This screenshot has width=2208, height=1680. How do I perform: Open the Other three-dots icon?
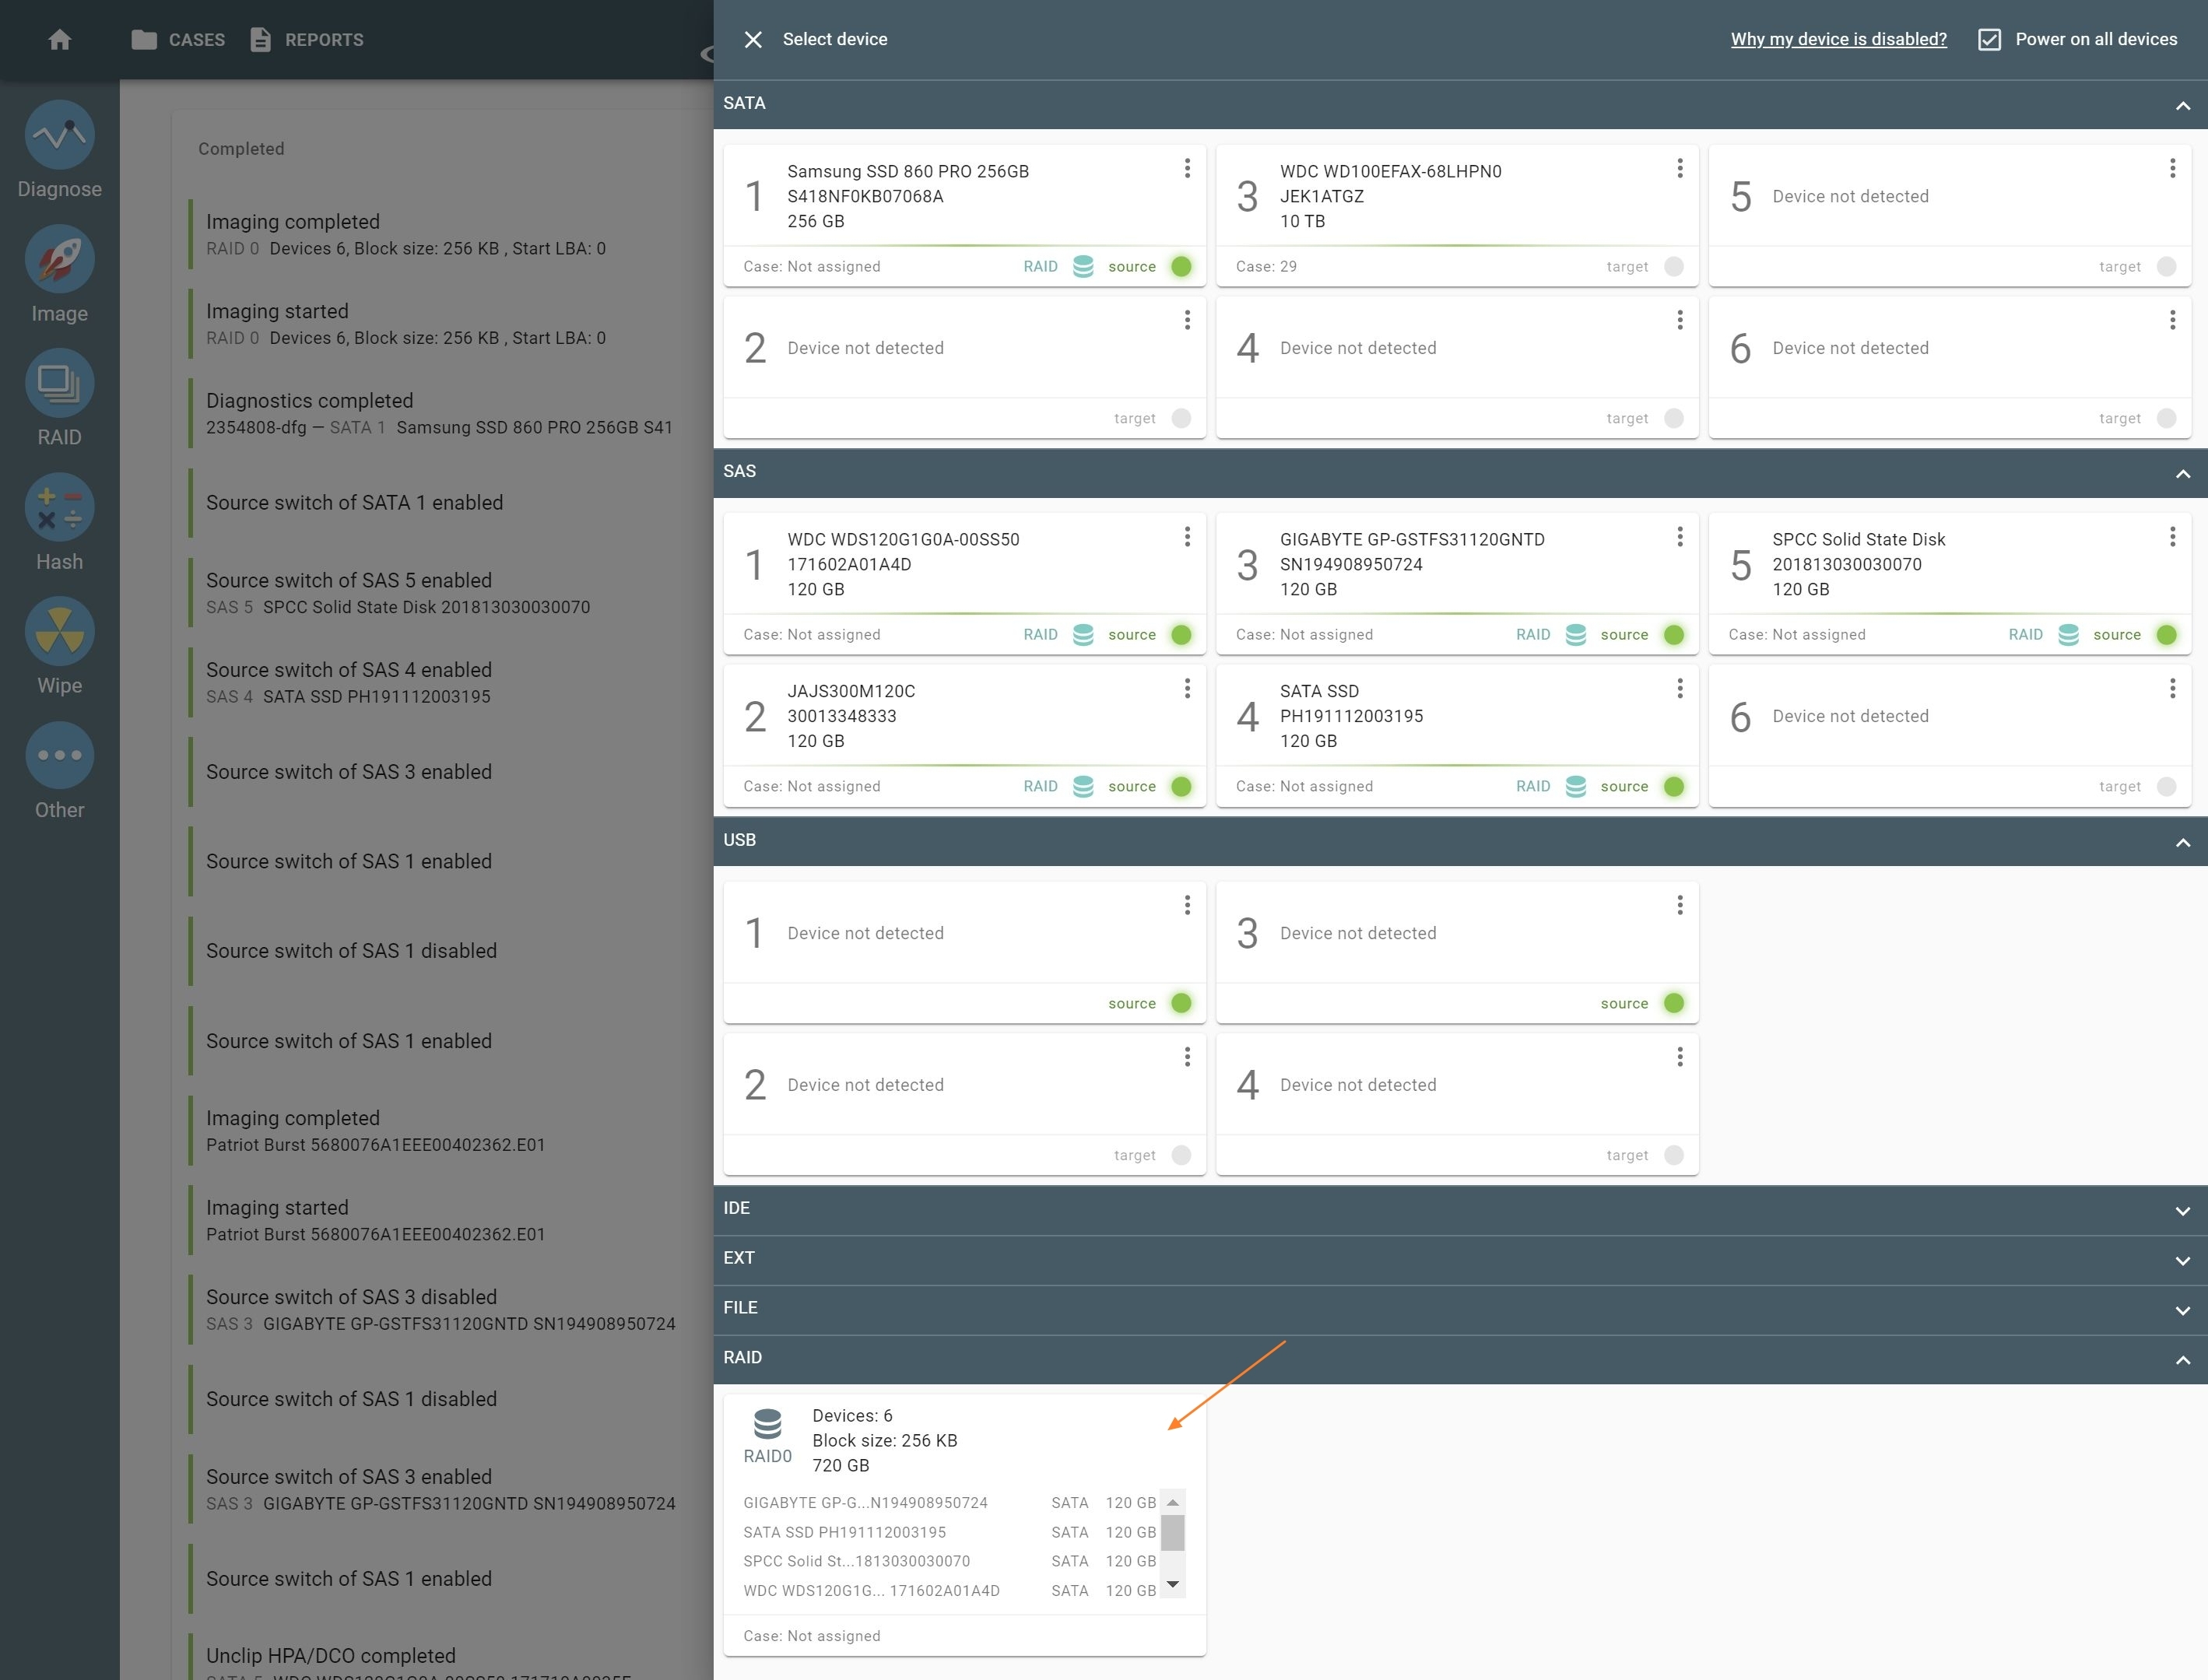59,756
